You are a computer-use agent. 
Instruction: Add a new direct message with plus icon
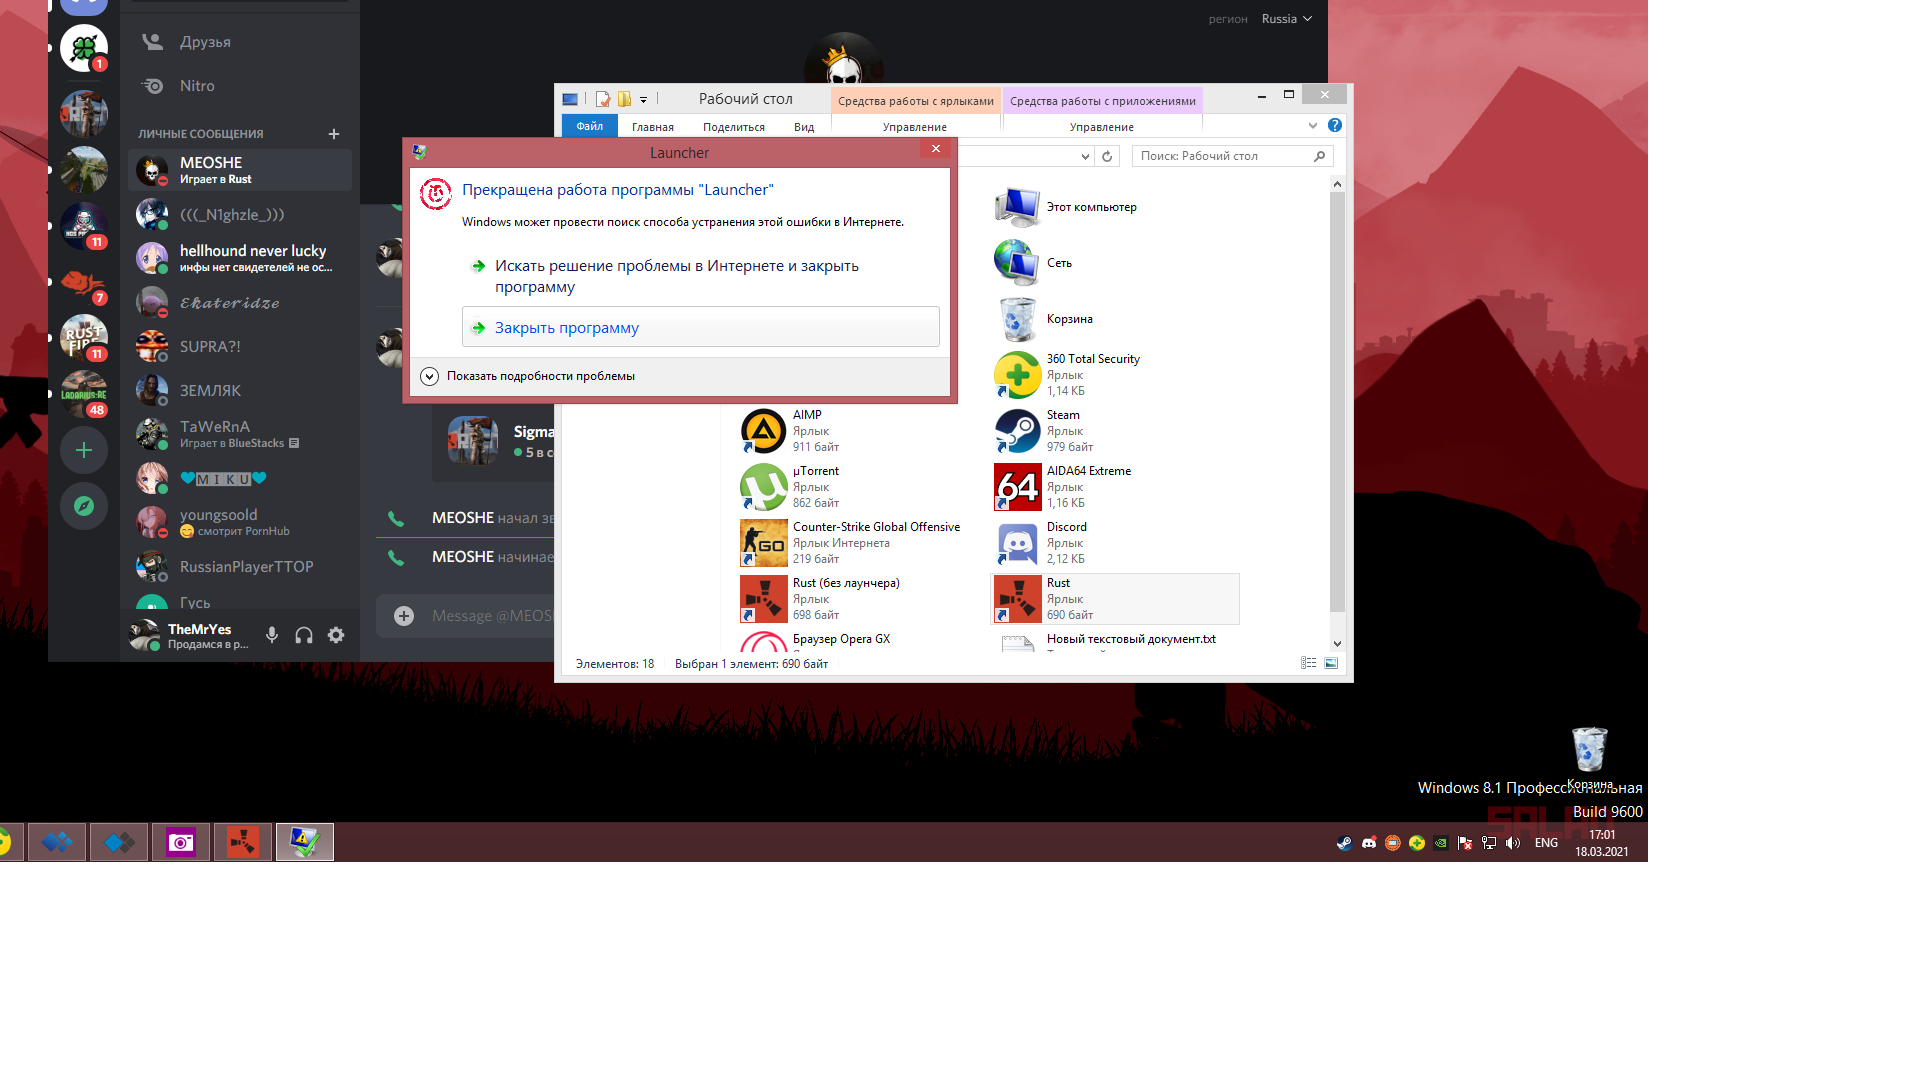click(x=334, y=134)
